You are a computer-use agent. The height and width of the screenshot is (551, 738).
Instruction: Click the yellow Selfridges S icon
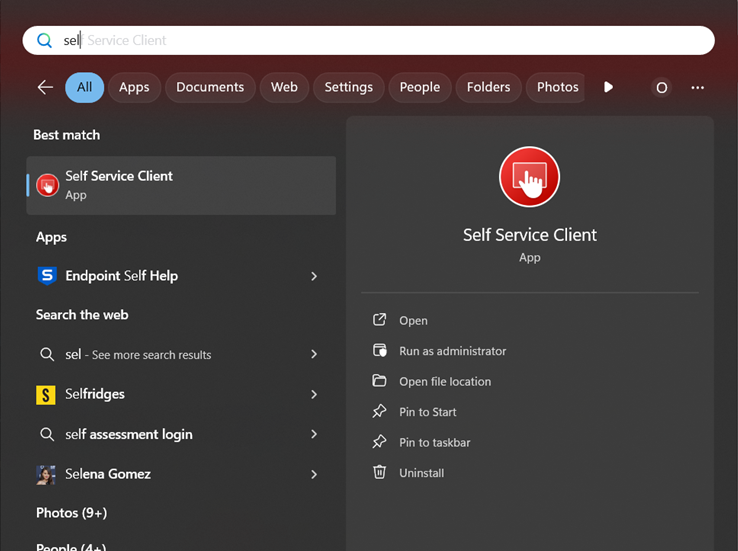pos(46,395)
